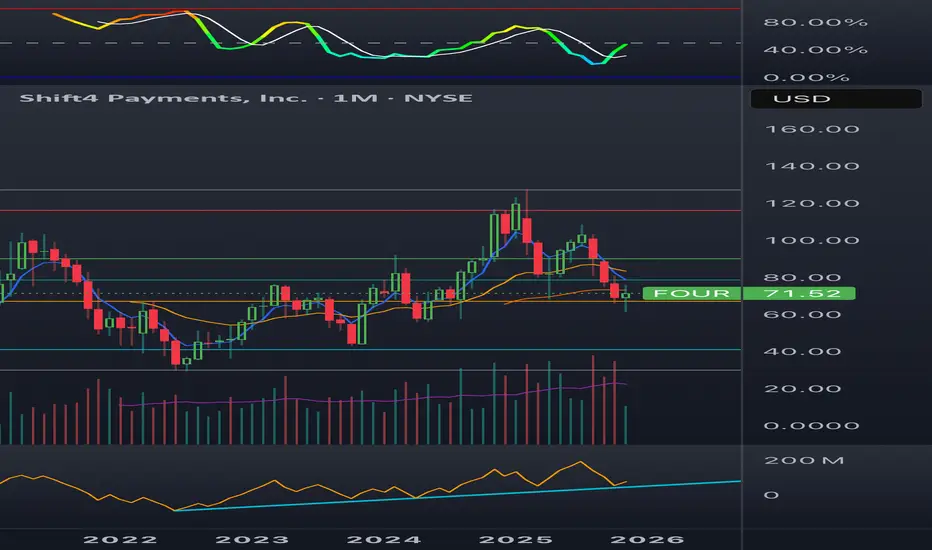Click the Shift4 Payments, Inc. chart title
This screenshot has height=550, width=932.
pyautogui.click(x=246, y=98)
